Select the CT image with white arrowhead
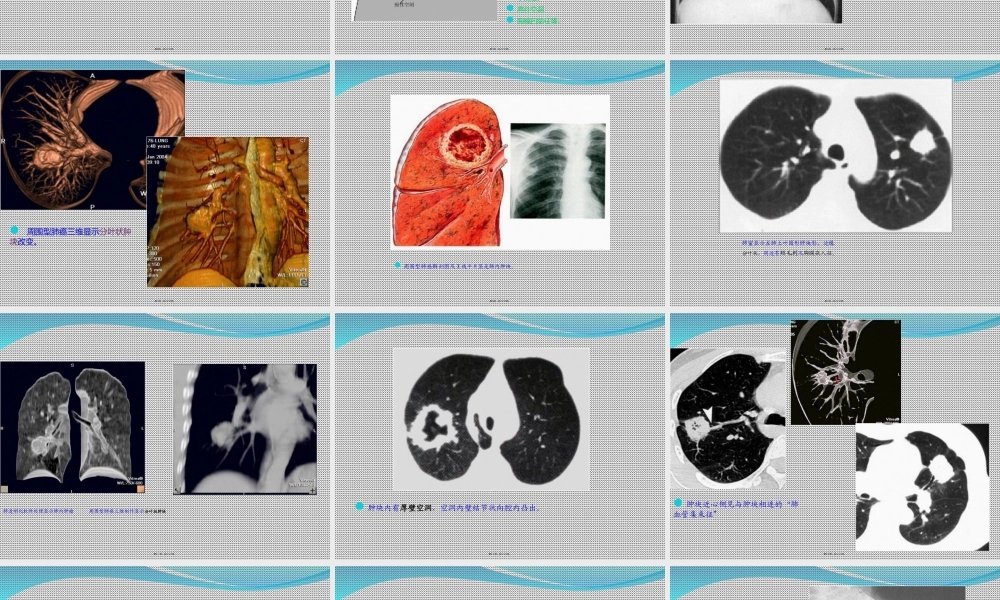 (729, 418)
